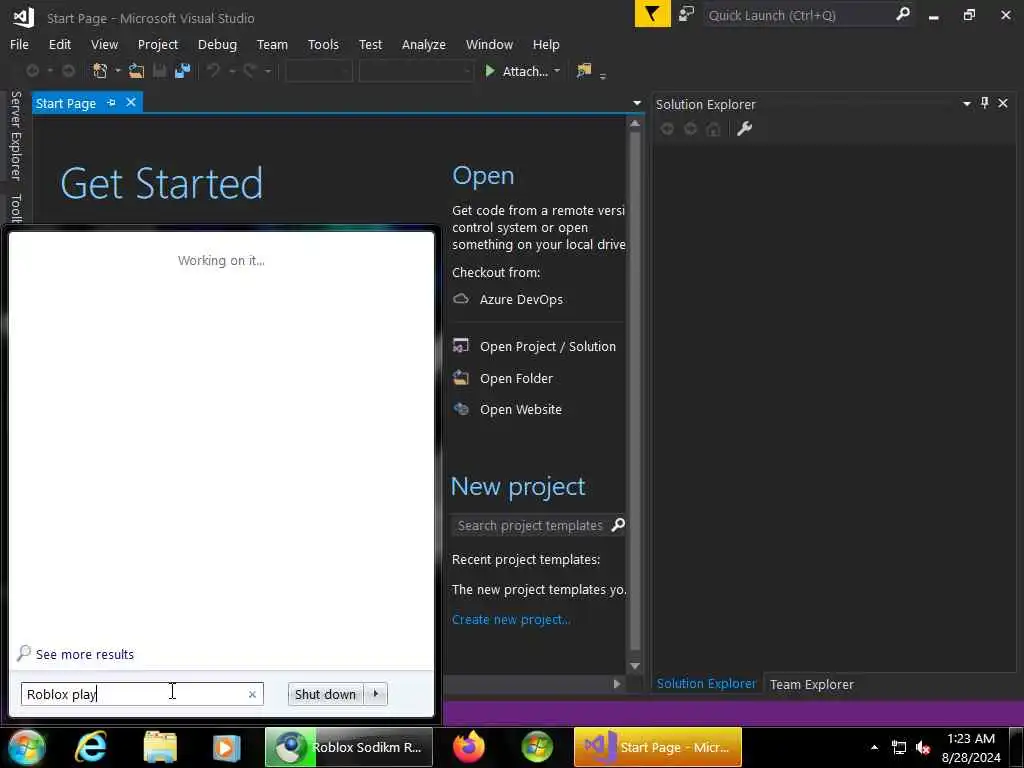Open the Undo history dropdown arrow

232,71
